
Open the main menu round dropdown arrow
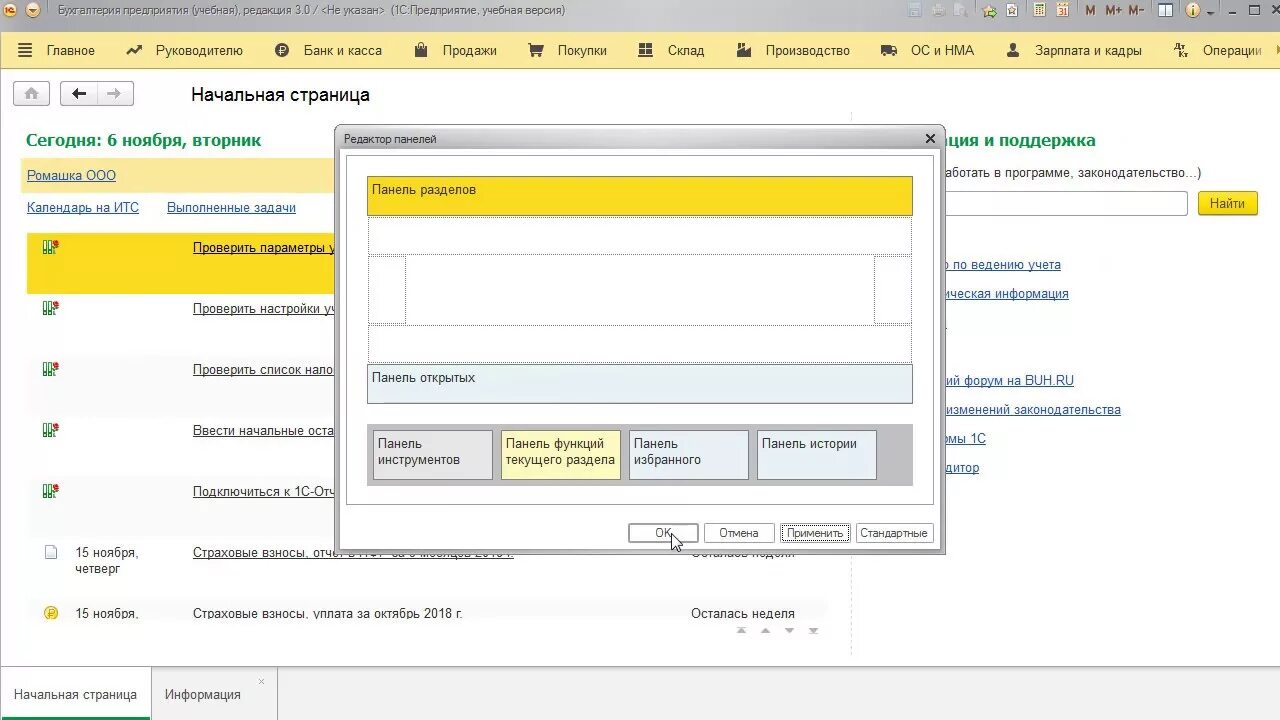click(33, 10)
